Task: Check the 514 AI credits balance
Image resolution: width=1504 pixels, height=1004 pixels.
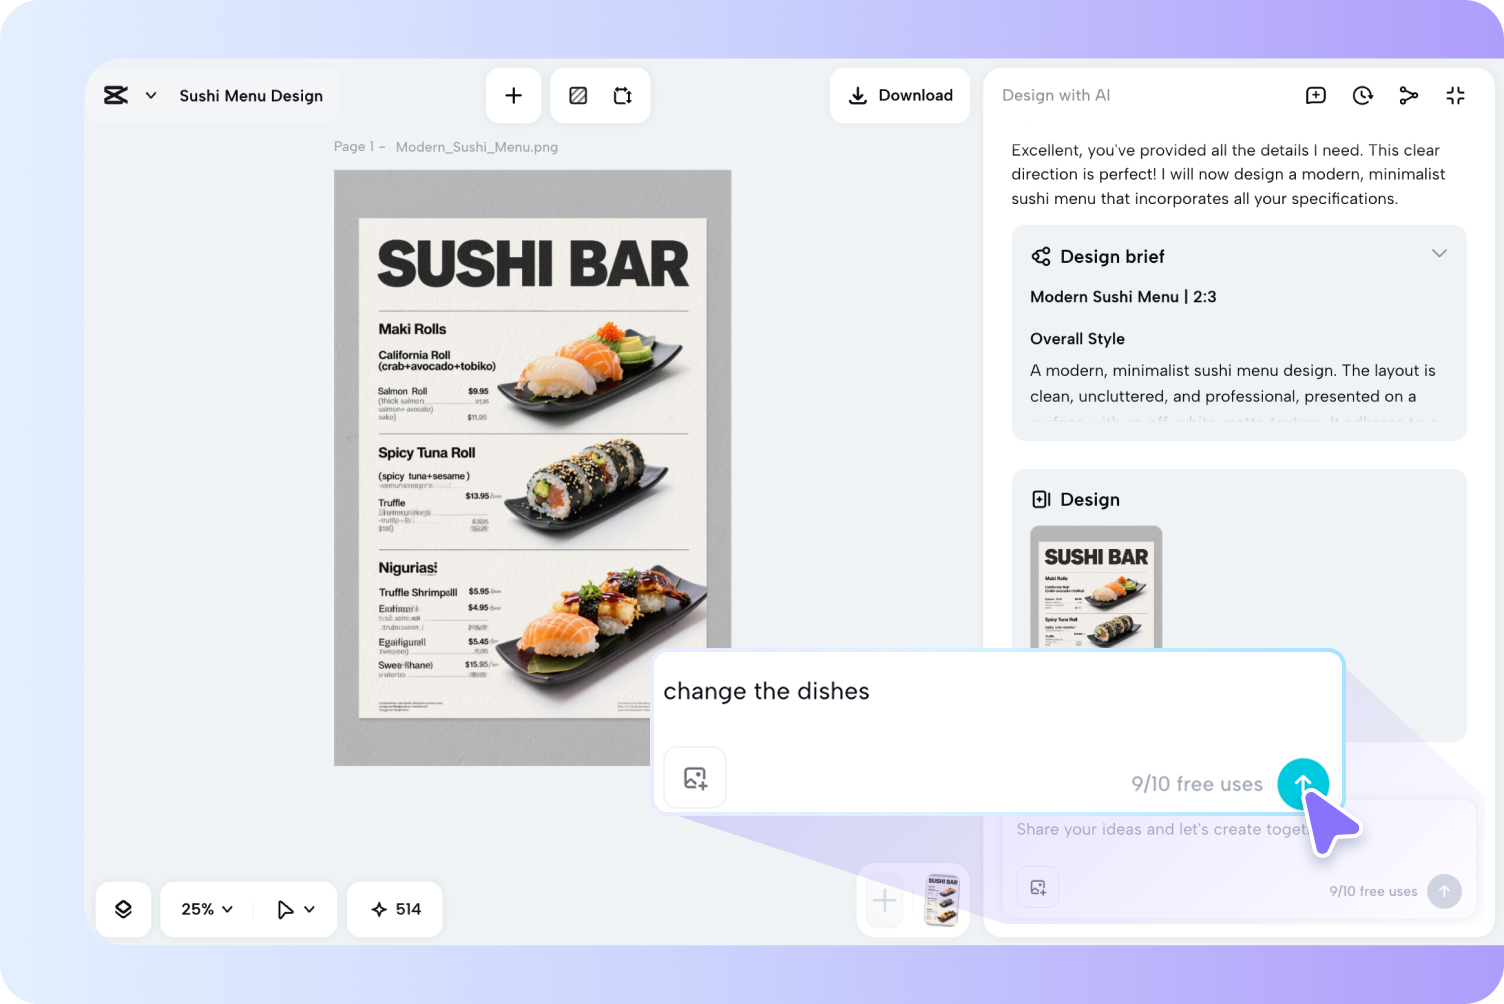Action: [x=394, y=909]
